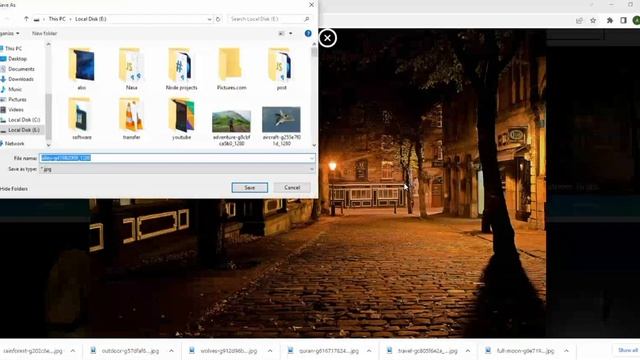Open the software folder
Screen dimensions: 640x360
82,118
